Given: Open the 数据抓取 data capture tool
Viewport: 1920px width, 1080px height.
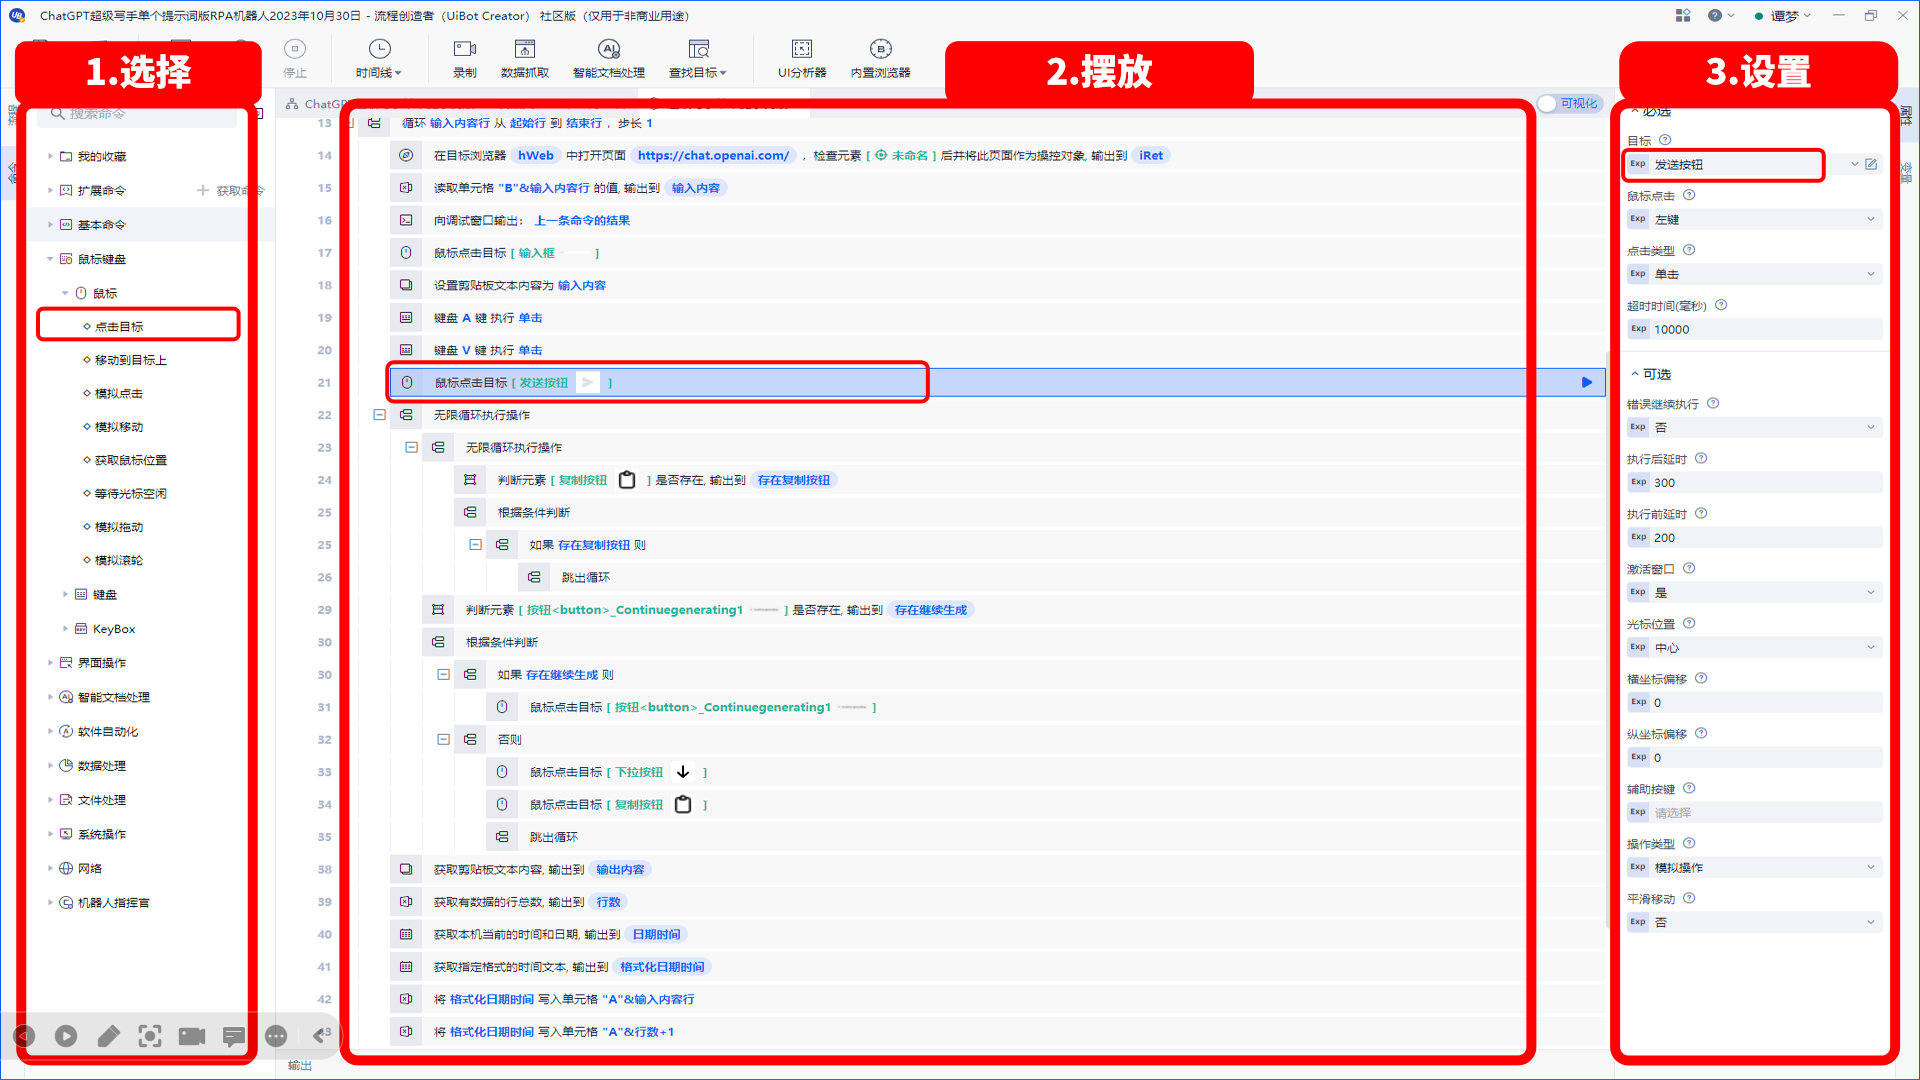Looking at the screenshot, I should coord(525,58).
